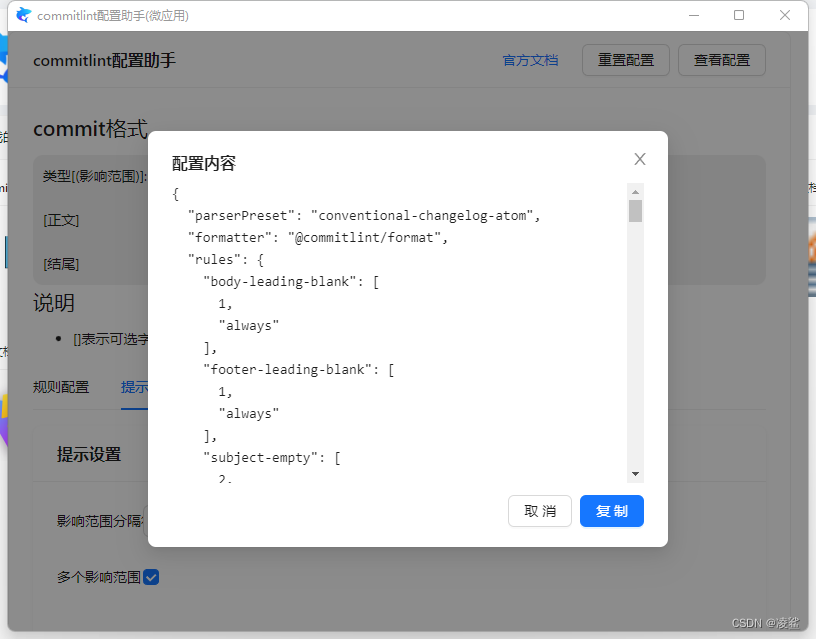Click the scrollbar down arrow
Image resolution: width=816 pixels, height=639 pixels.
pyautogui.click(x=635, y=473)
